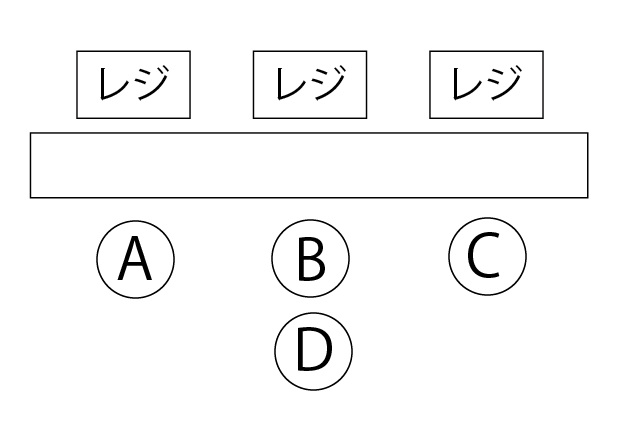Pick the letter A inside its circle
The image size is (625, 440).
[135, 260]
